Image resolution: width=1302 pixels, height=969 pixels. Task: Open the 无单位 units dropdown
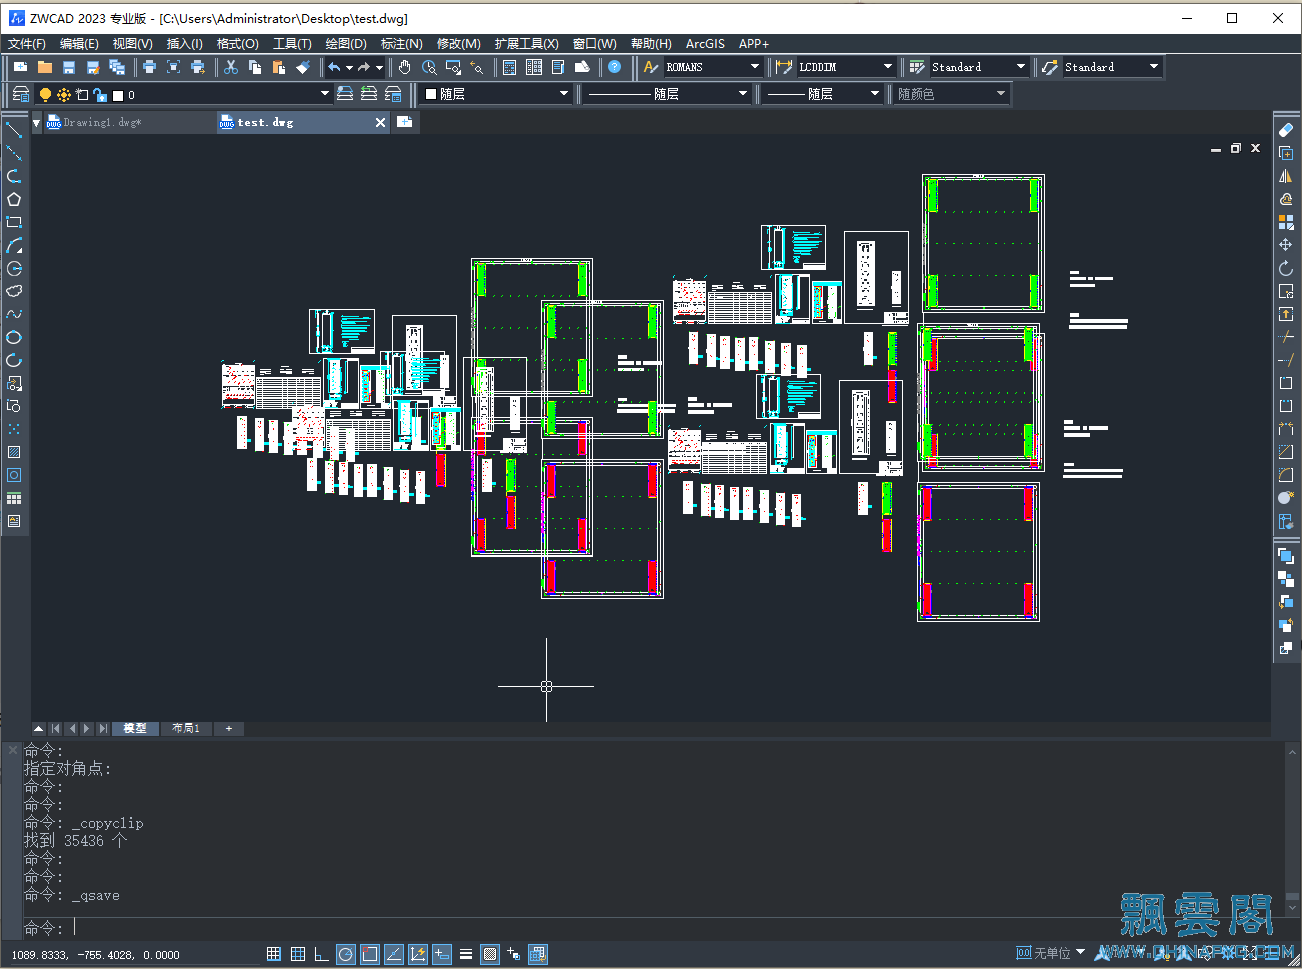1080,953
